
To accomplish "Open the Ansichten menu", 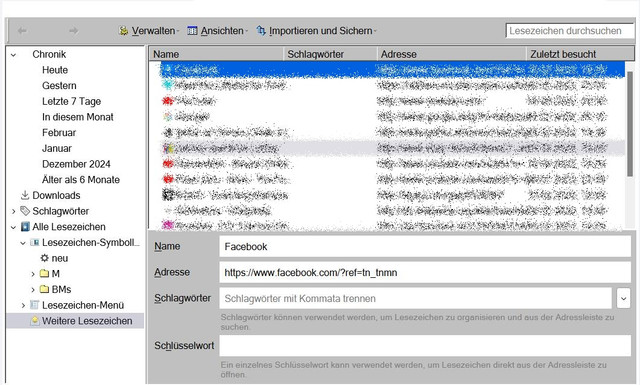I will click(x=217, y=31).
